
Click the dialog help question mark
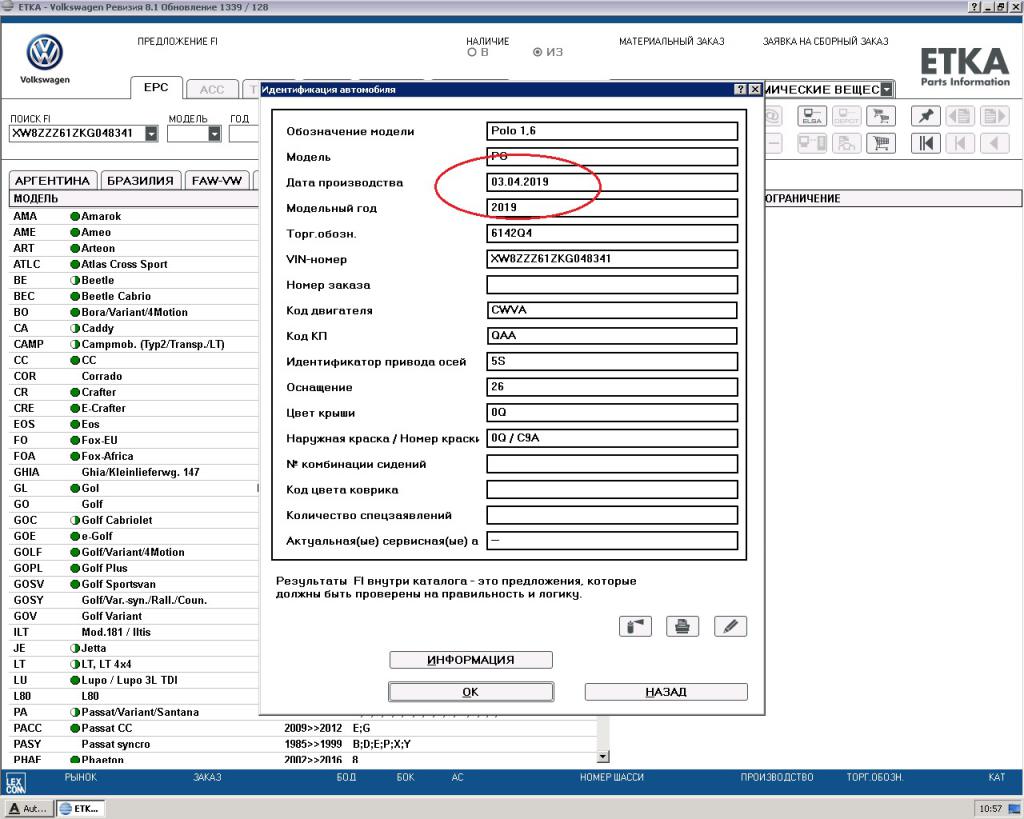click(741, 89)
